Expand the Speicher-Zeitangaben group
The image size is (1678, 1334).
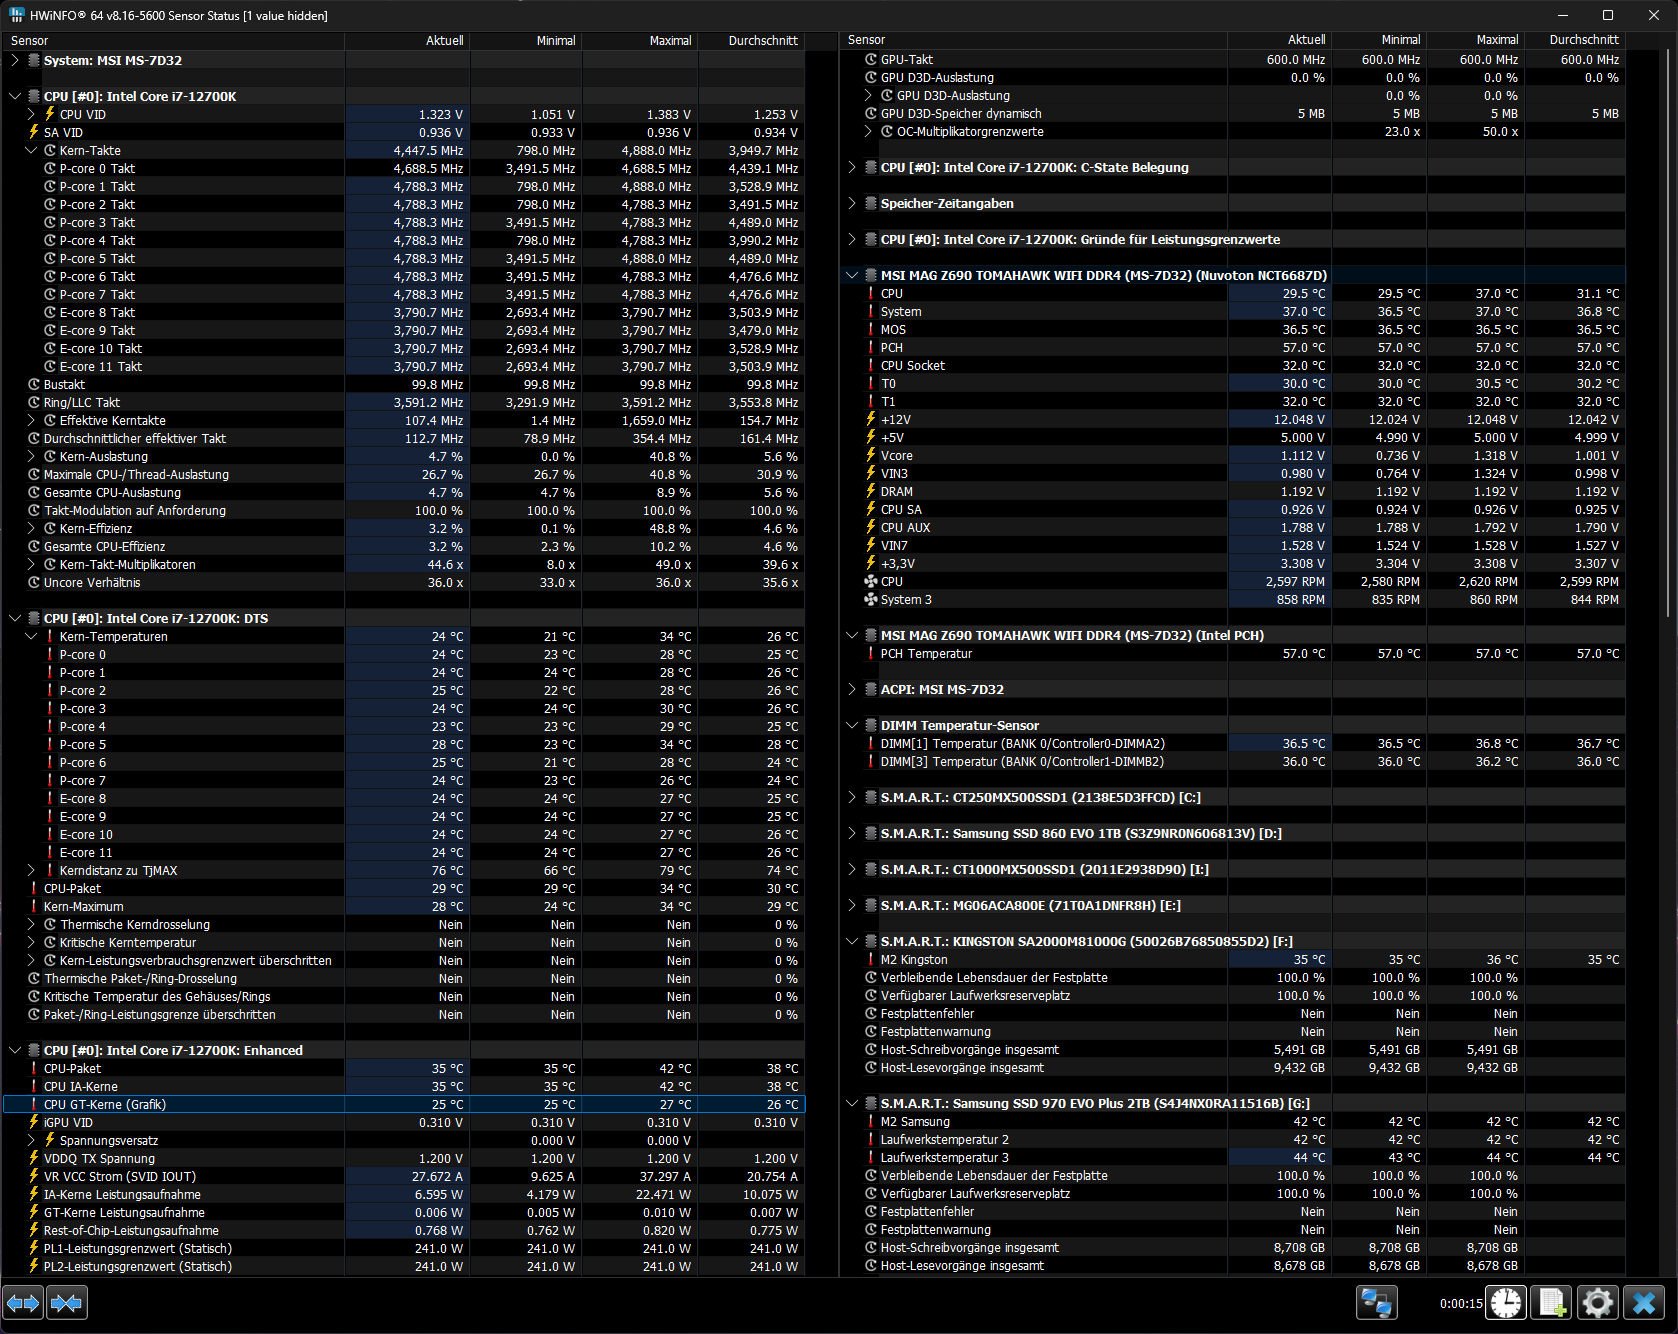click(852, 204)
